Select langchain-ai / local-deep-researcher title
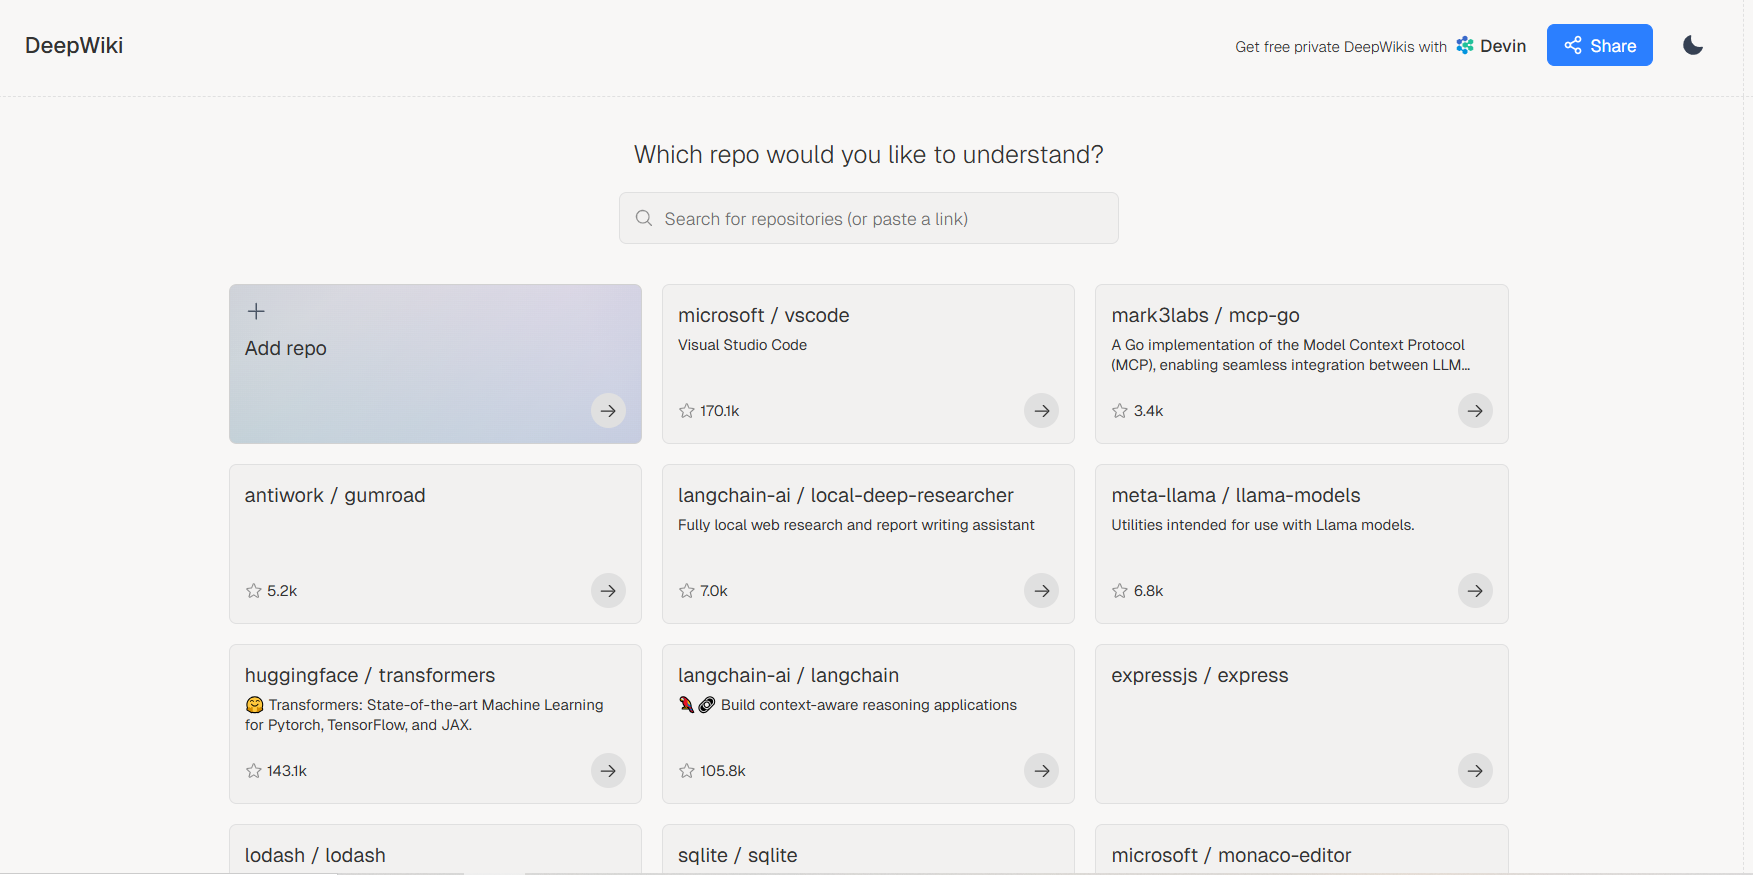 (846, 495)
